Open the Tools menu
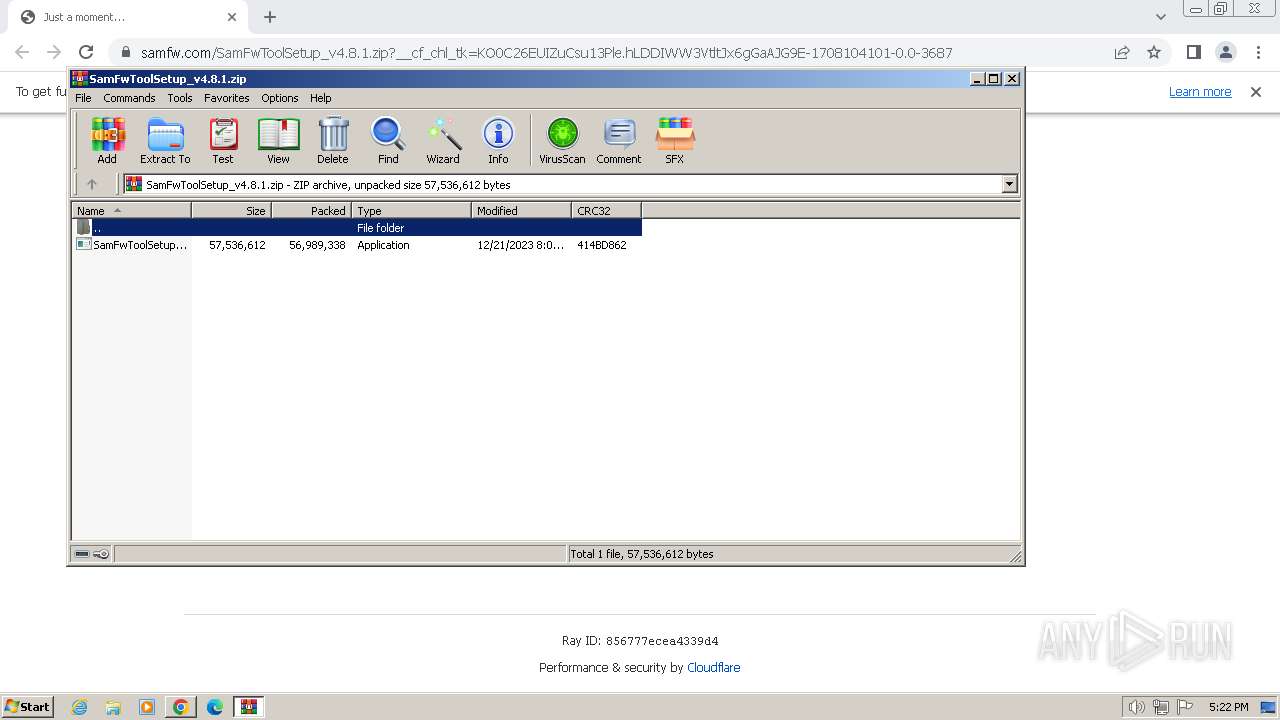The height and width of the screenshot is (720, 1280). point(180,98)
